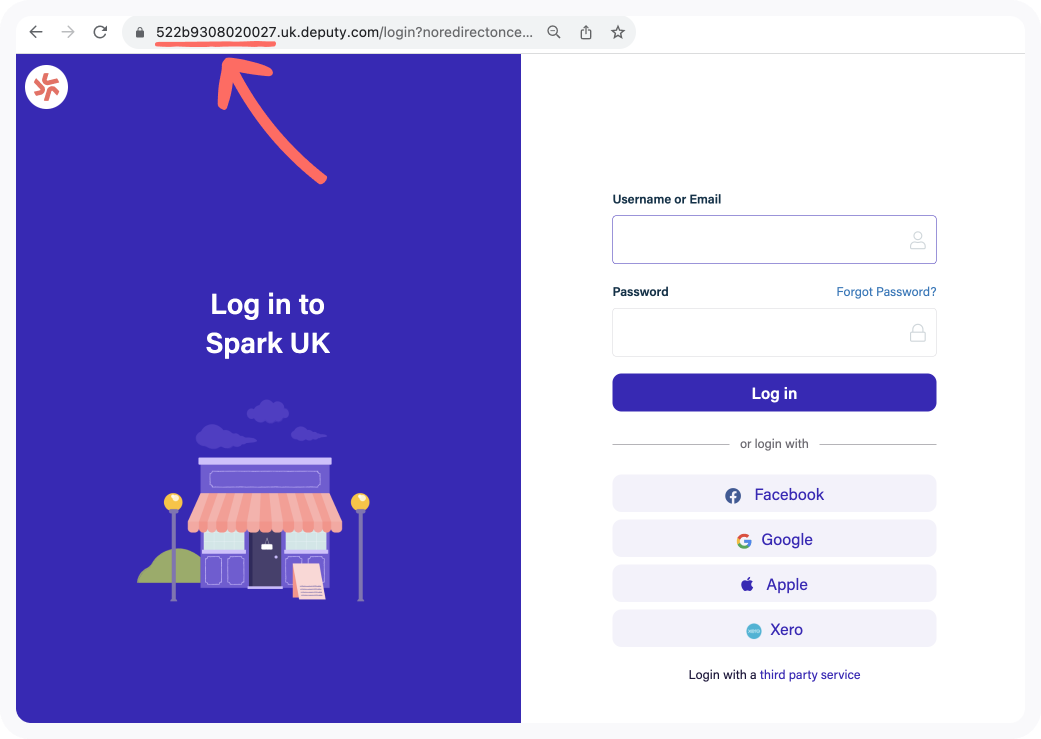The width and height of the screenshot is (1041, 739).
Task: Sign in with the Facebook button
Action: click(x=774, y=493)
